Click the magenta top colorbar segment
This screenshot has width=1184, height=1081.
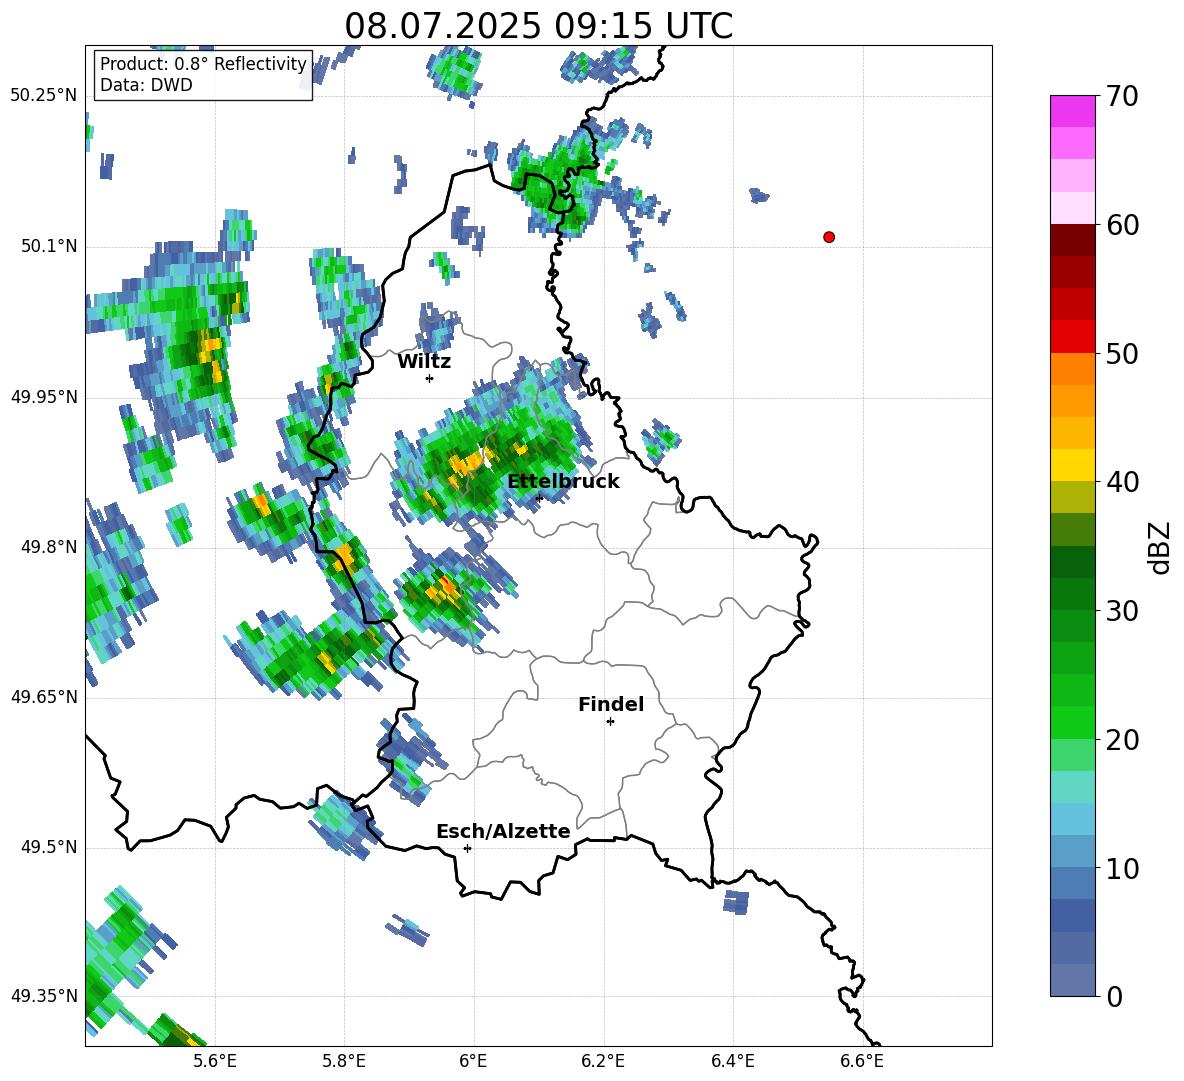coord(1072,111)
